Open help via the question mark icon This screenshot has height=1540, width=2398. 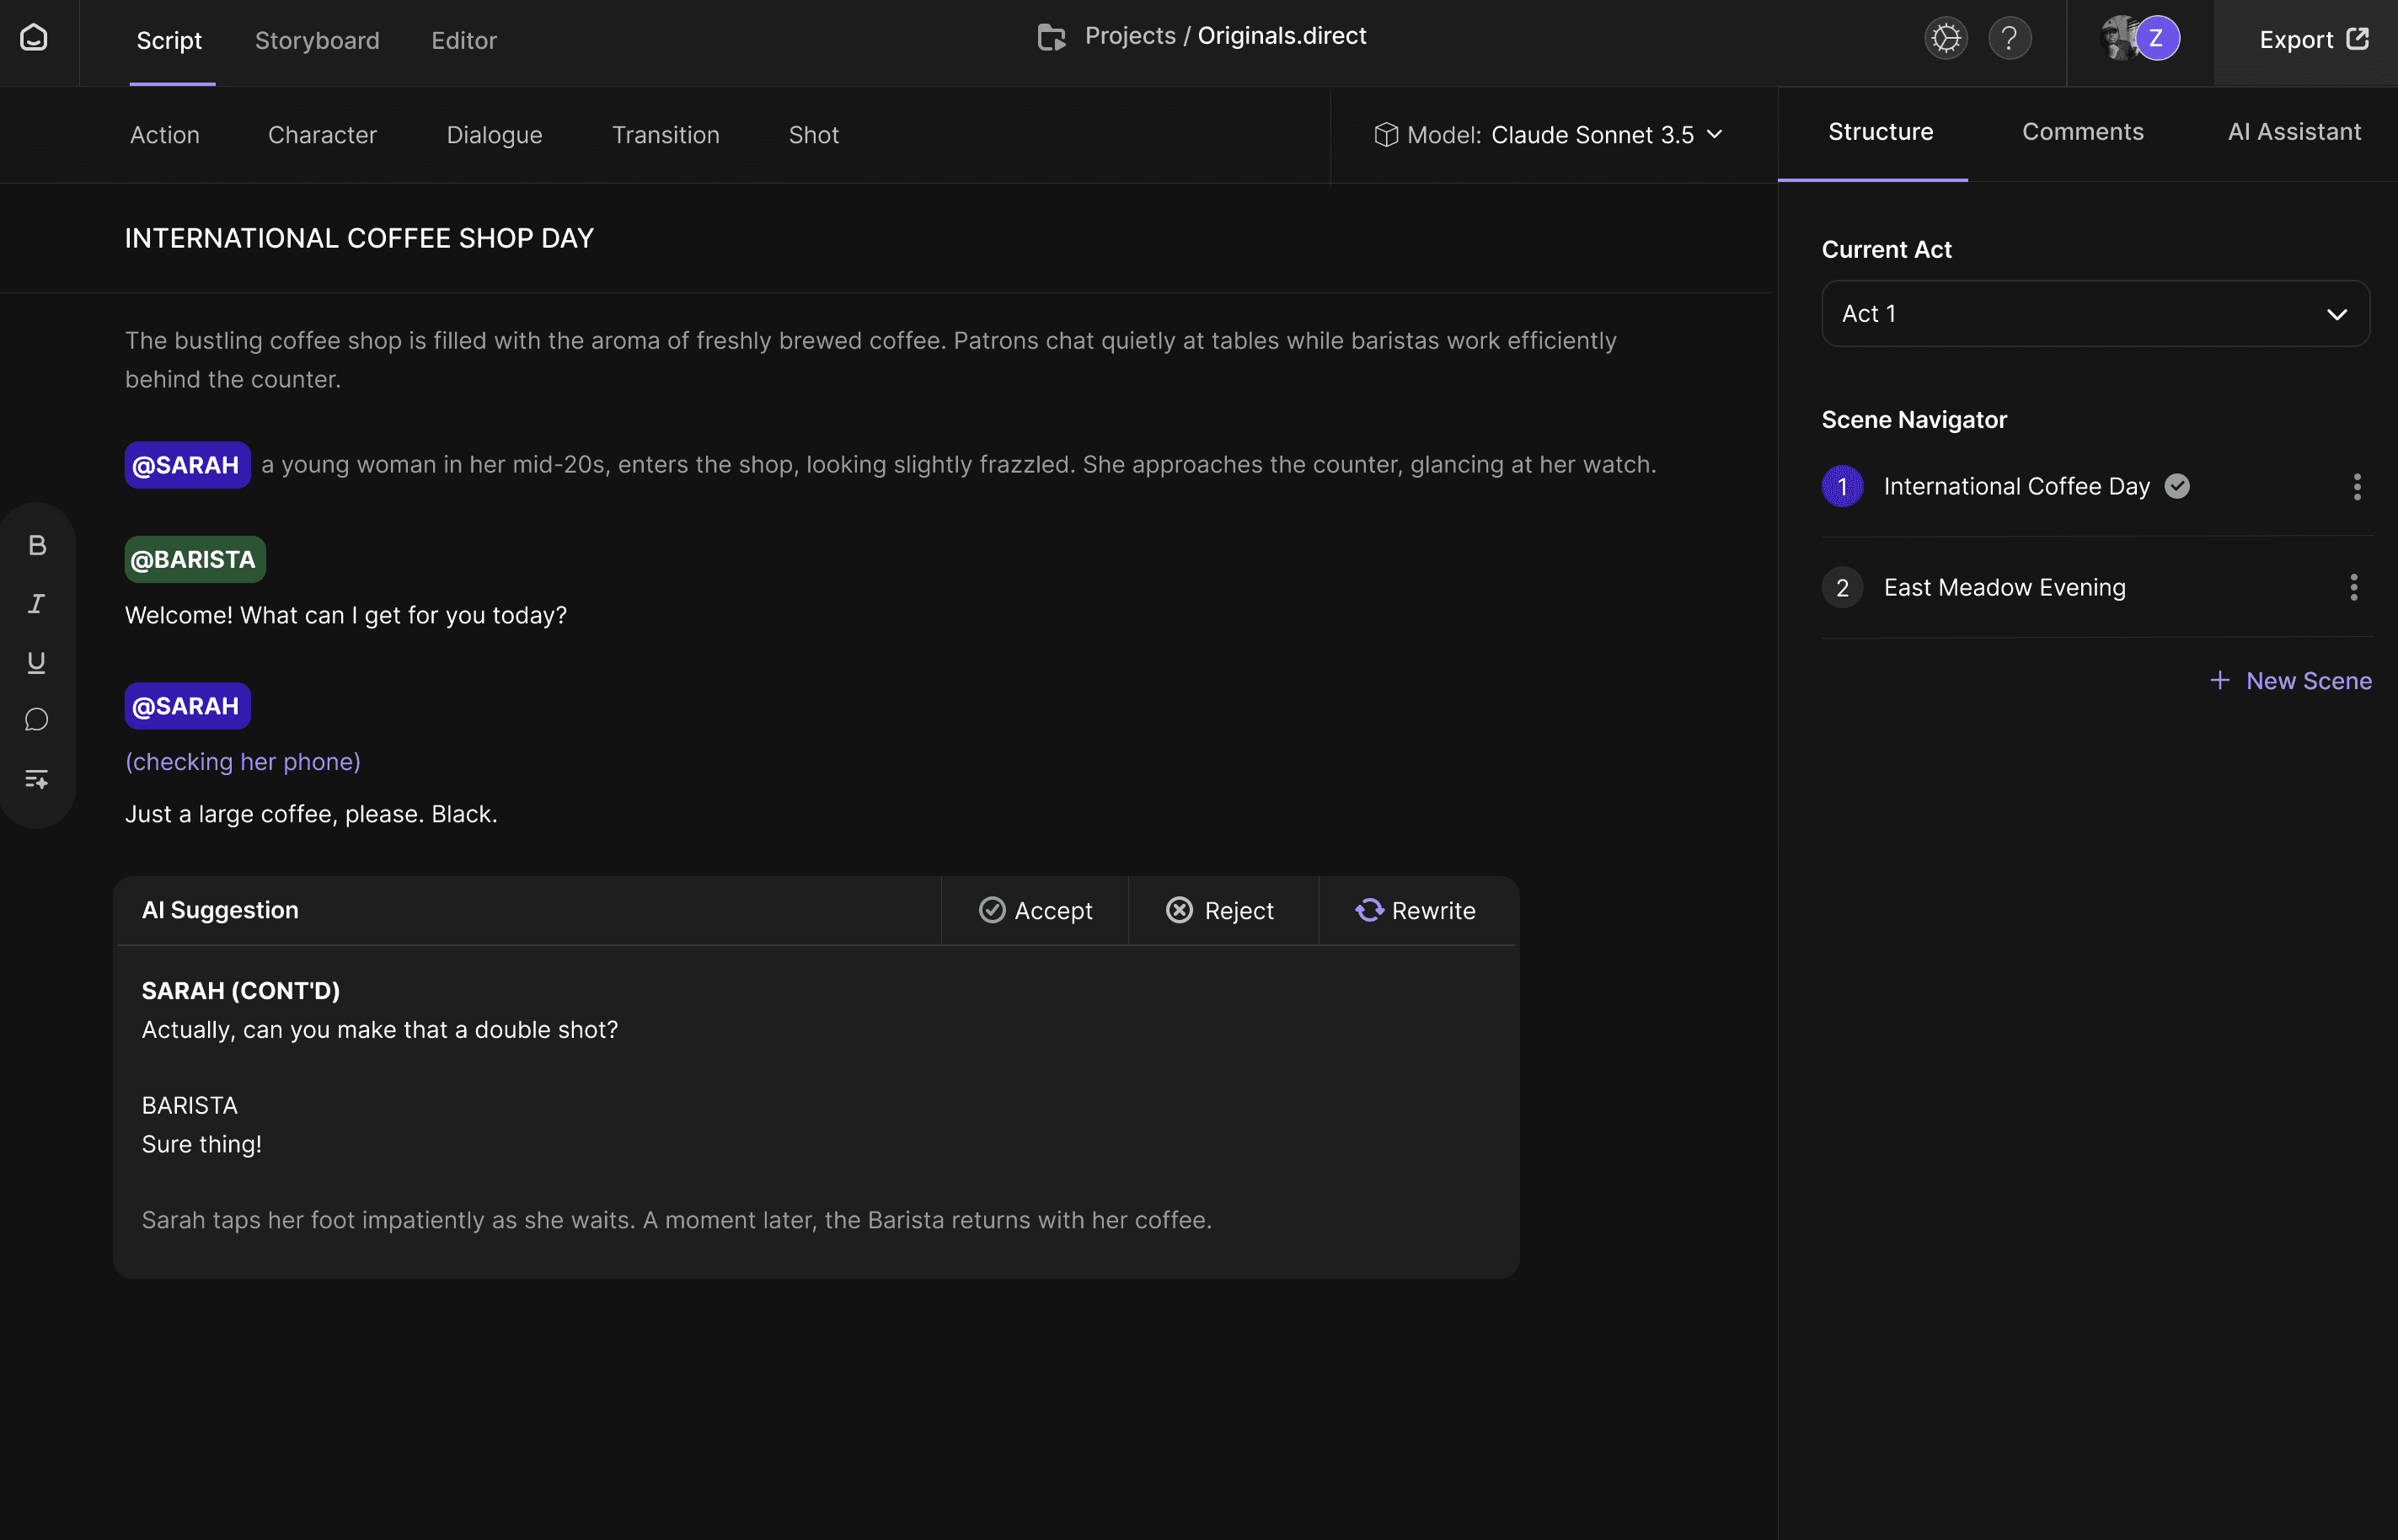point(2009,39)
